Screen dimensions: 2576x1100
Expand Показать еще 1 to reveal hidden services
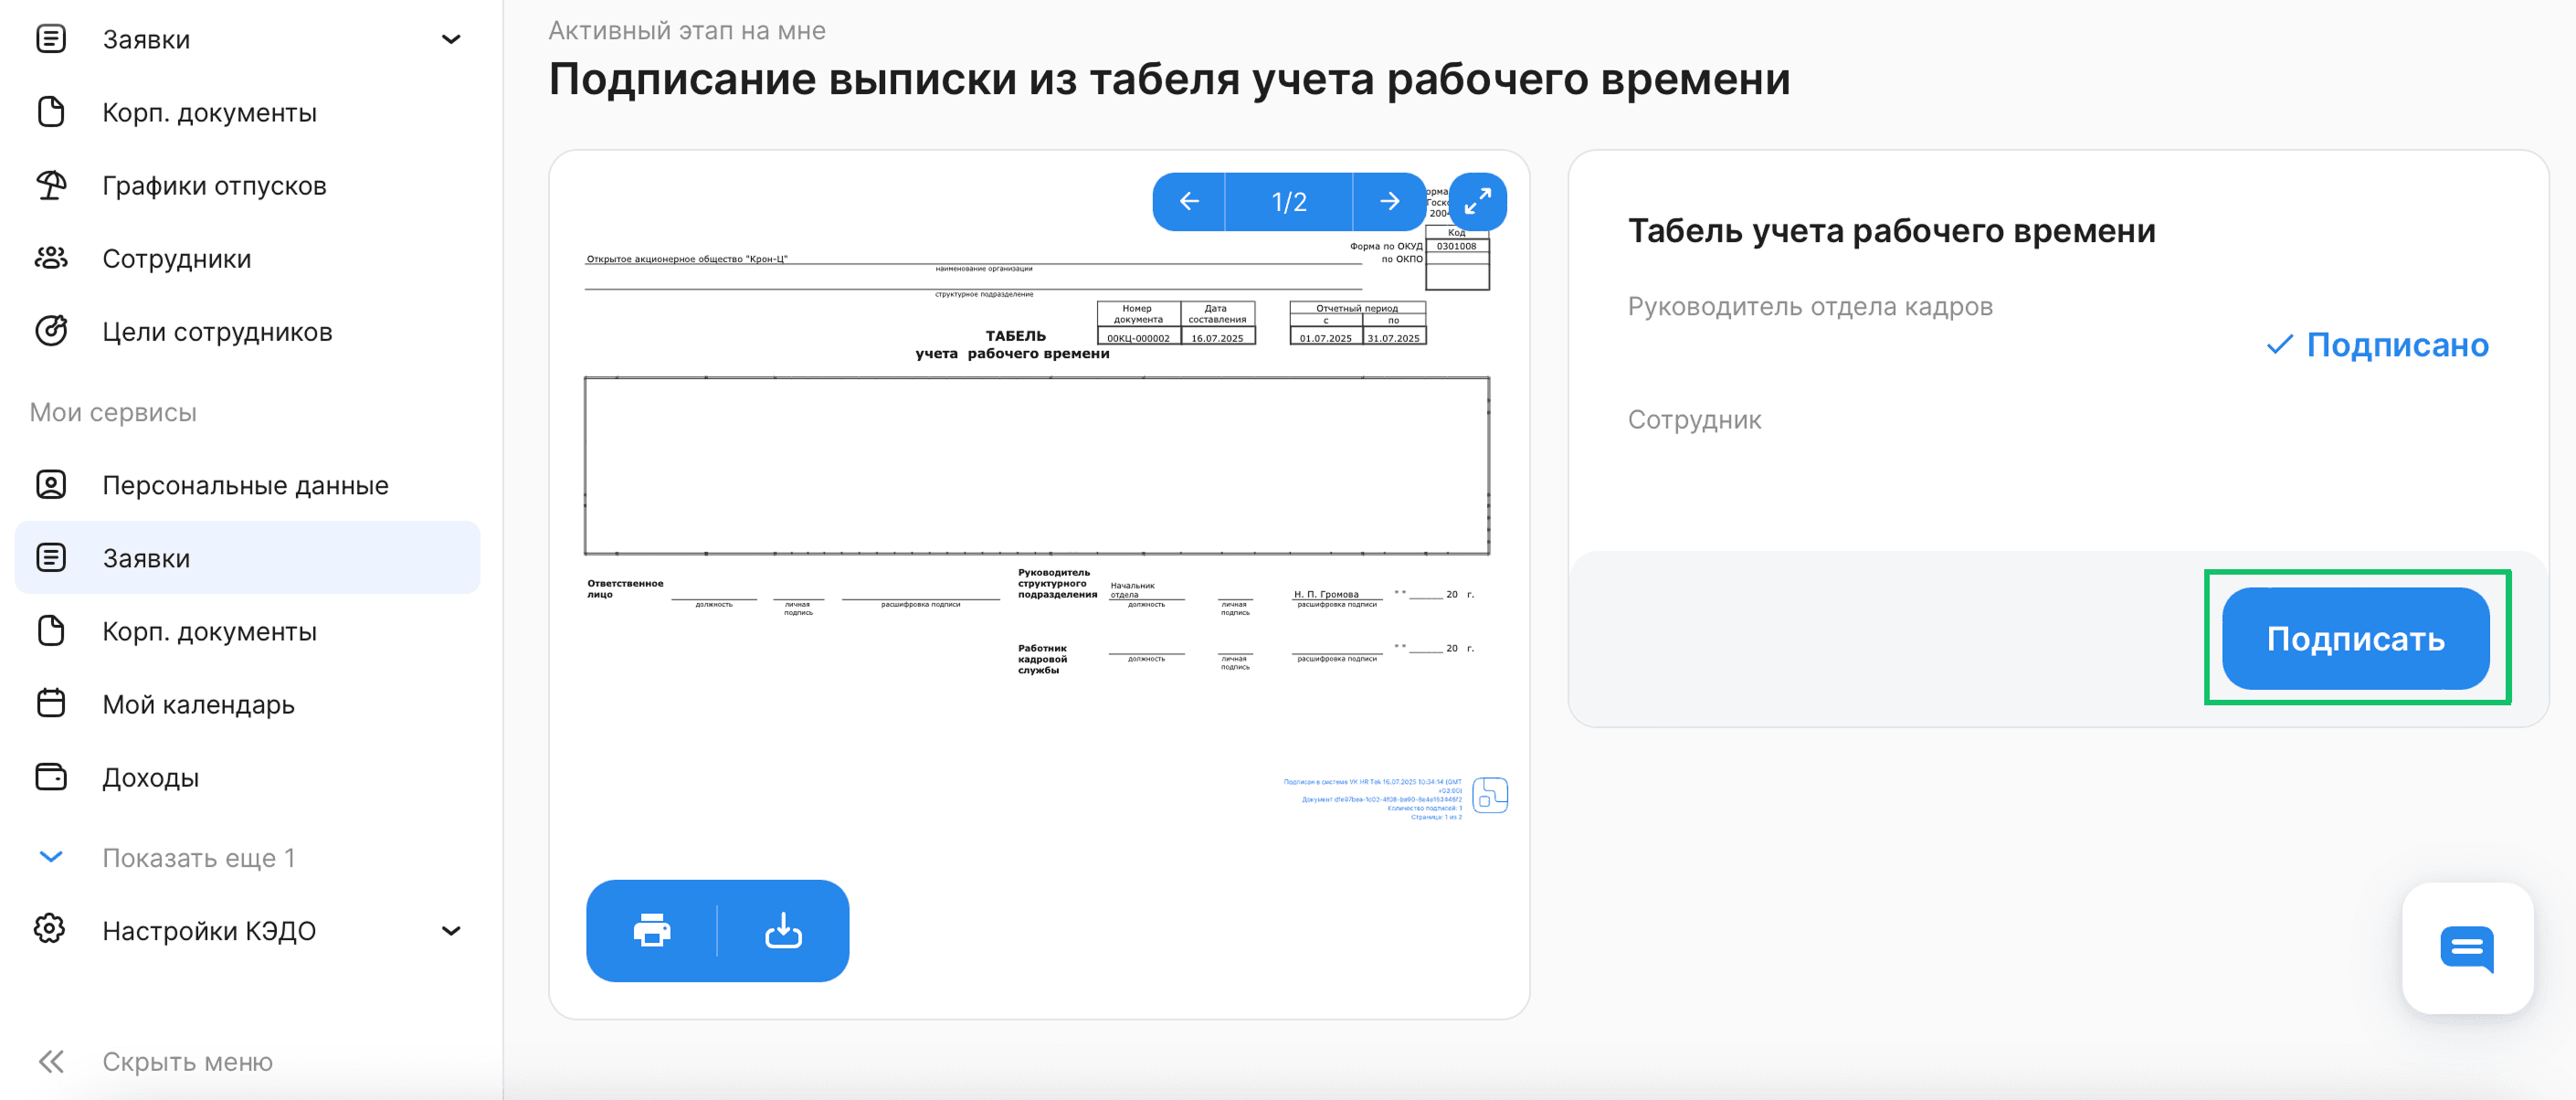(199, 857)
